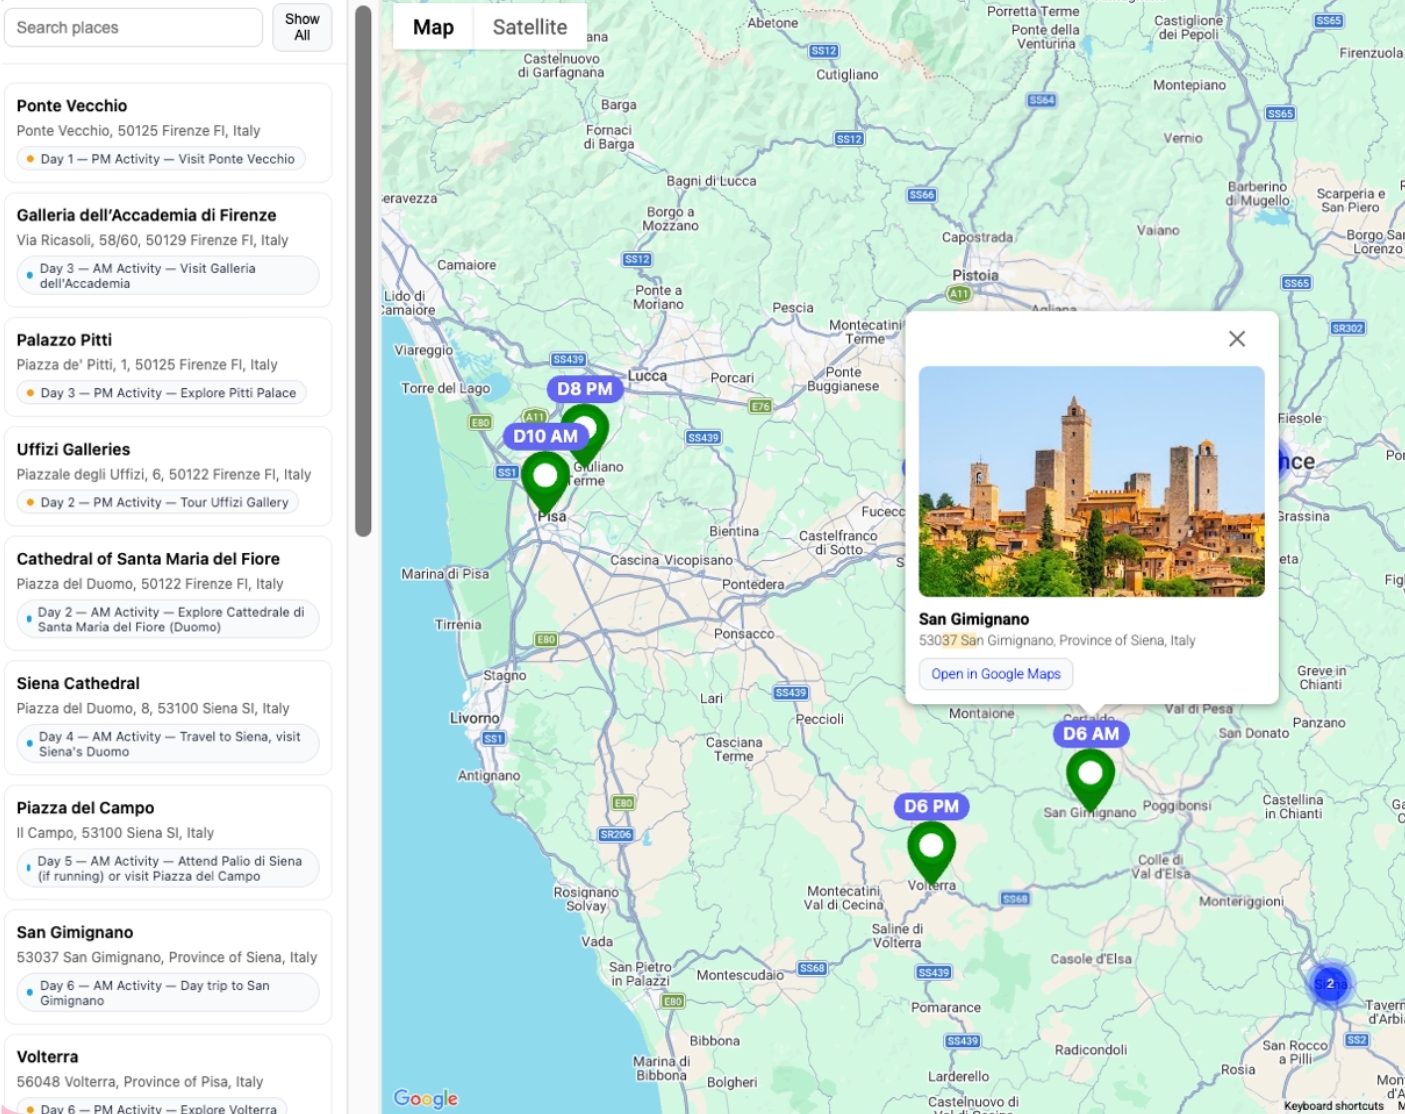Click Day 2 AM Explore Cattedrale tag
This screenshot has height=1114, width=1405.
click(168, 619)
